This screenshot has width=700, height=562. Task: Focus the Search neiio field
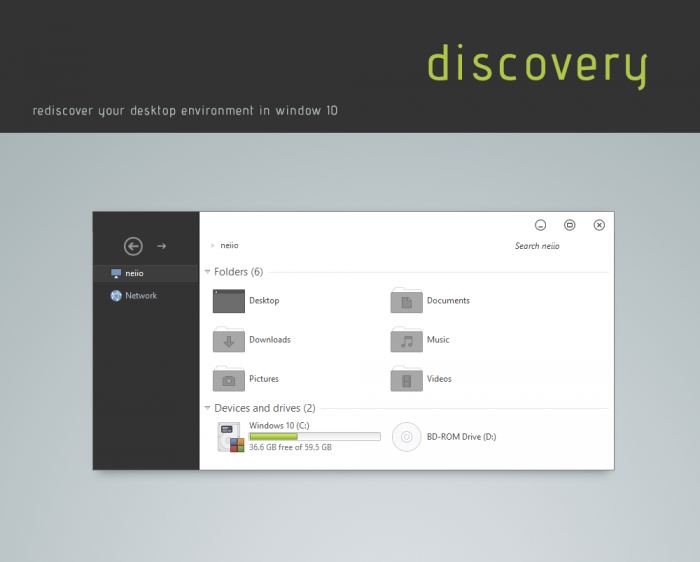[537, 246]
